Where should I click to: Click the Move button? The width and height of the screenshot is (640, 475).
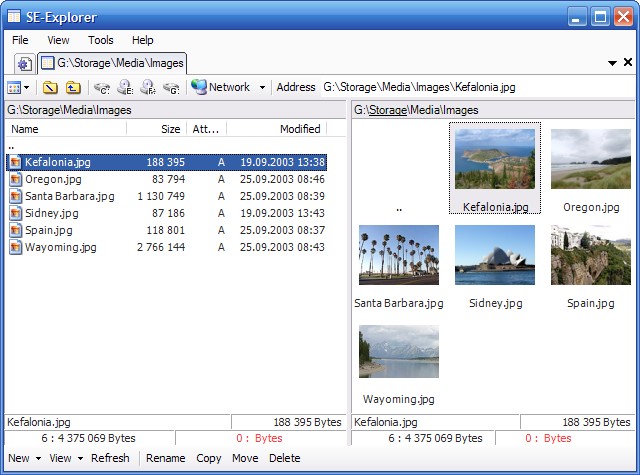tap(245, 458)
